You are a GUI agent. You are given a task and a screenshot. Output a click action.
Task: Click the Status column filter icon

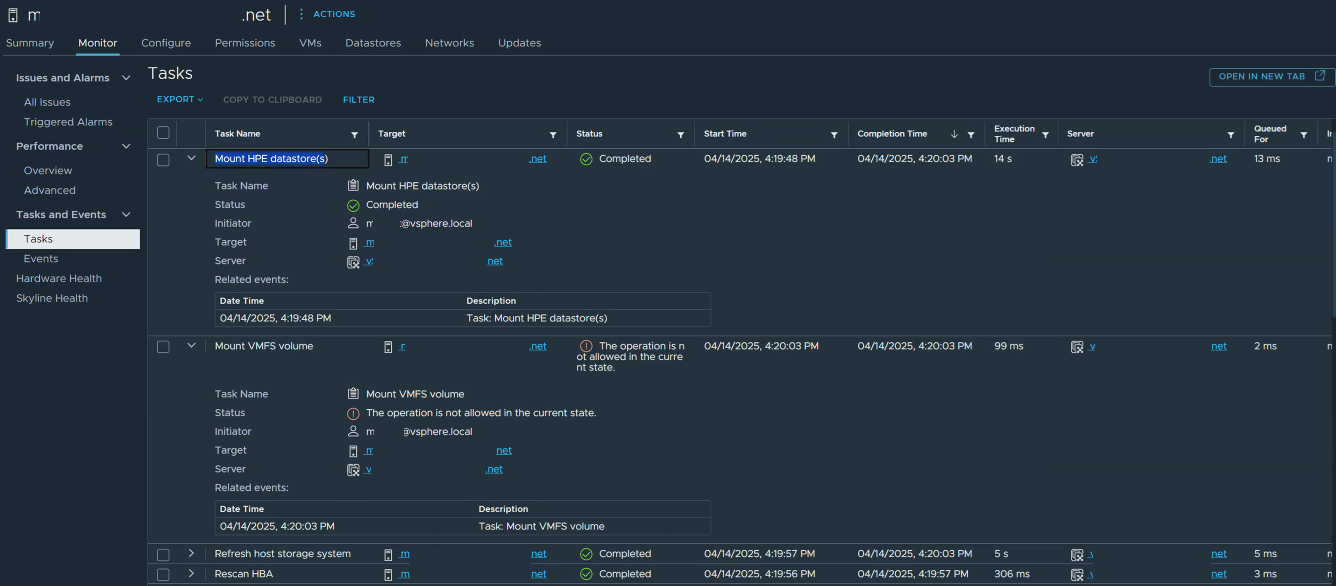tap(681, 135)
